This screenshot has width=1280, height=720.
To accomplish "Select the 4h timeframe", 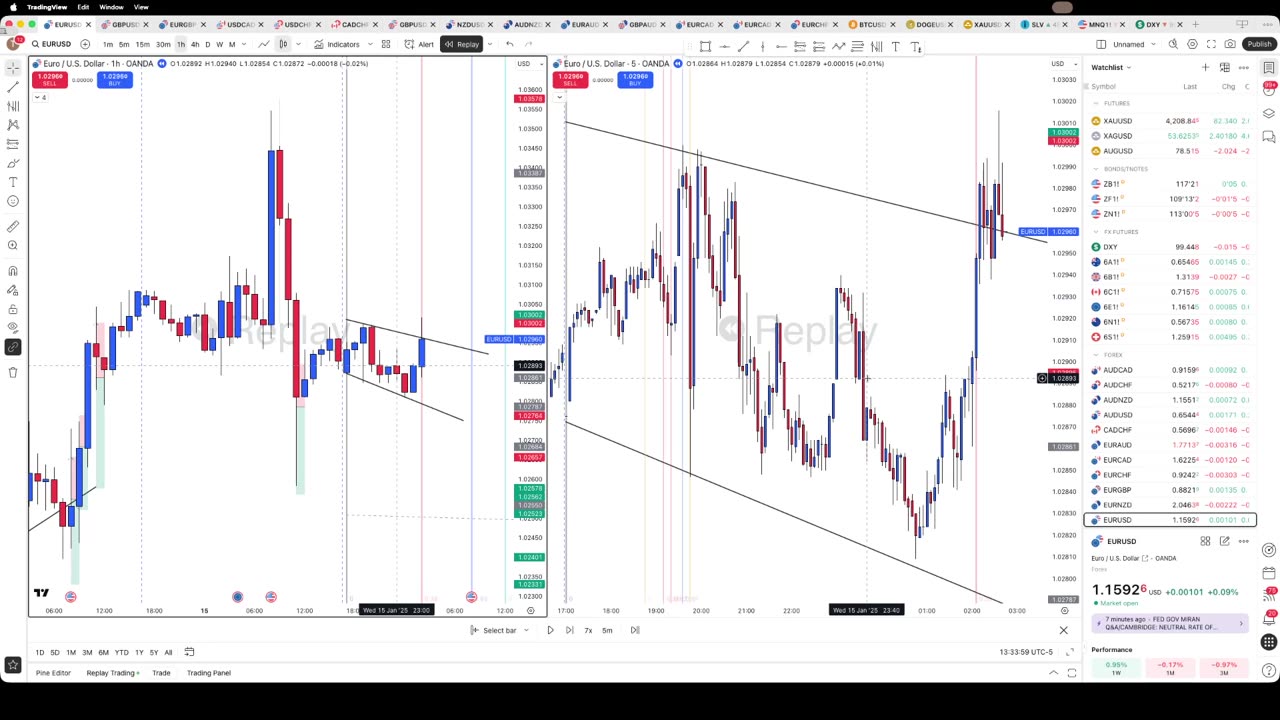I will click(195, 44).
